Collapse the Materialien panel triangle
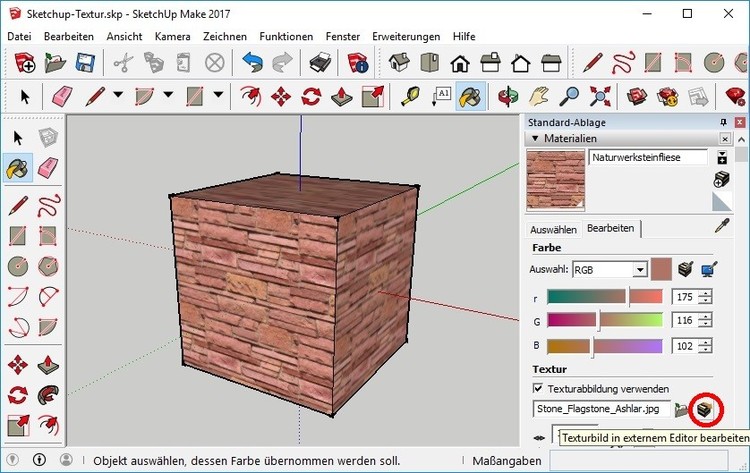The width and height of the screenshot is (750, 473). coord(535,138)
